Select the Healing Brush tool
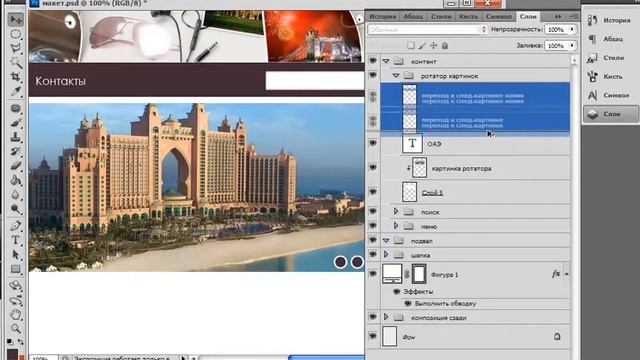This screenshot has width=640, height=360. click(16, 108)
